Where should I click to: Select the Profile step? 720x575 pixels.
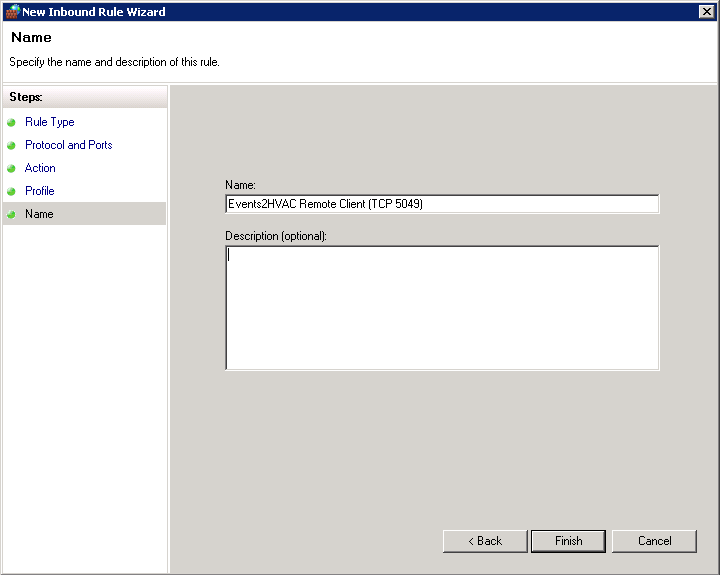(39, 191)
